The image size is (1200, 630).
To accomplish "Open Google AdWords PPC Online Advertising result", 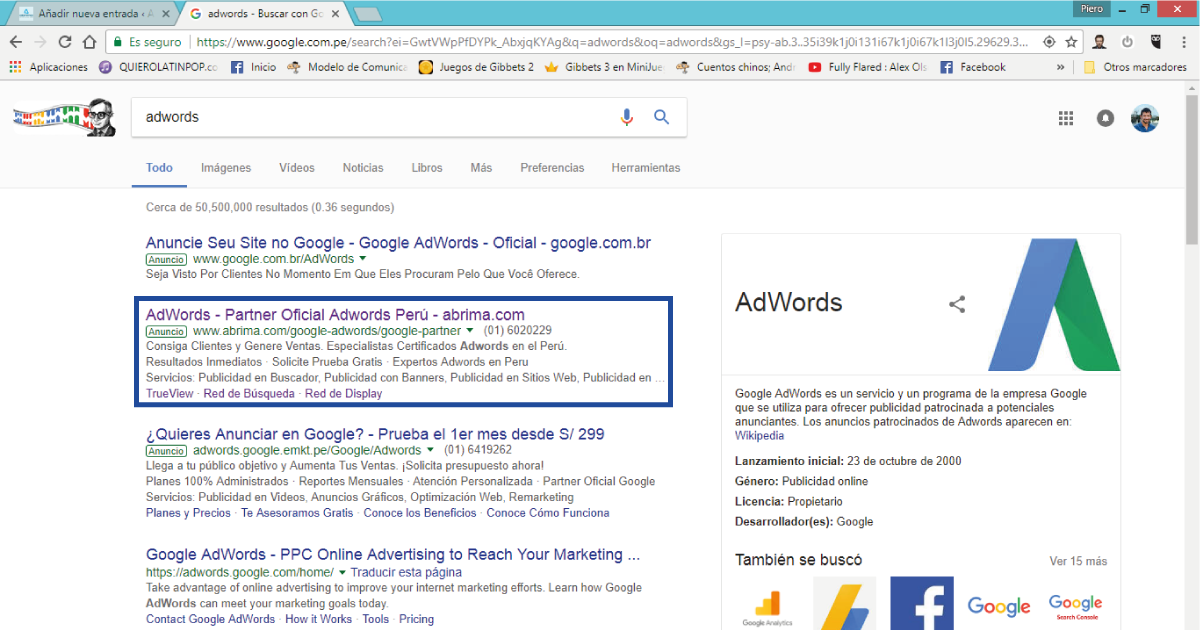I will tap(393, 555).
